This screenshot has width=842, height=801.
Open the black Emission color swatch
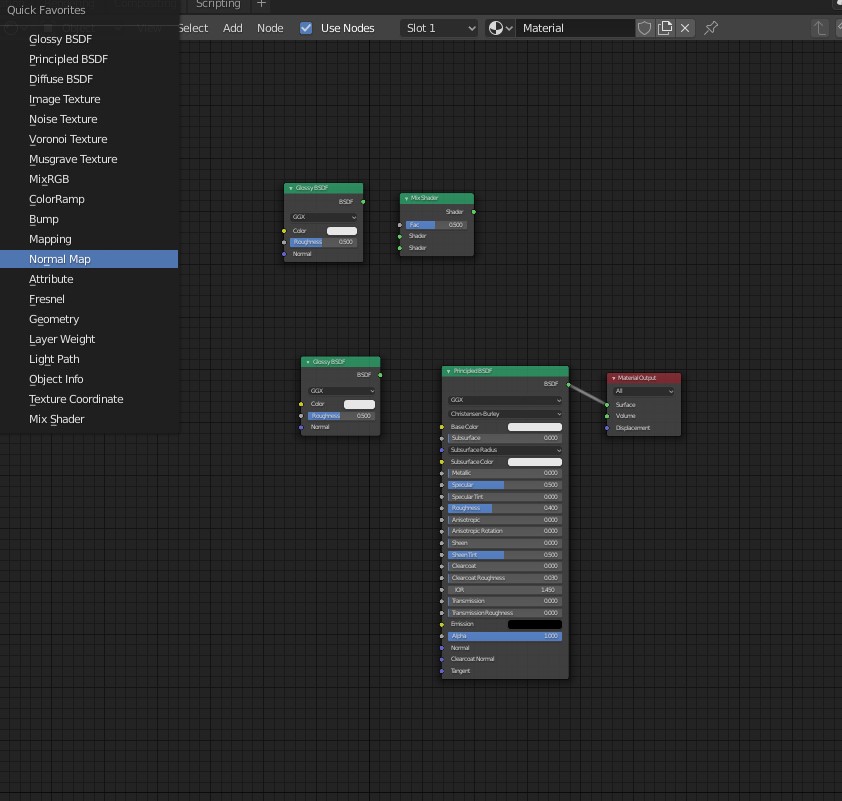(535, 624)
